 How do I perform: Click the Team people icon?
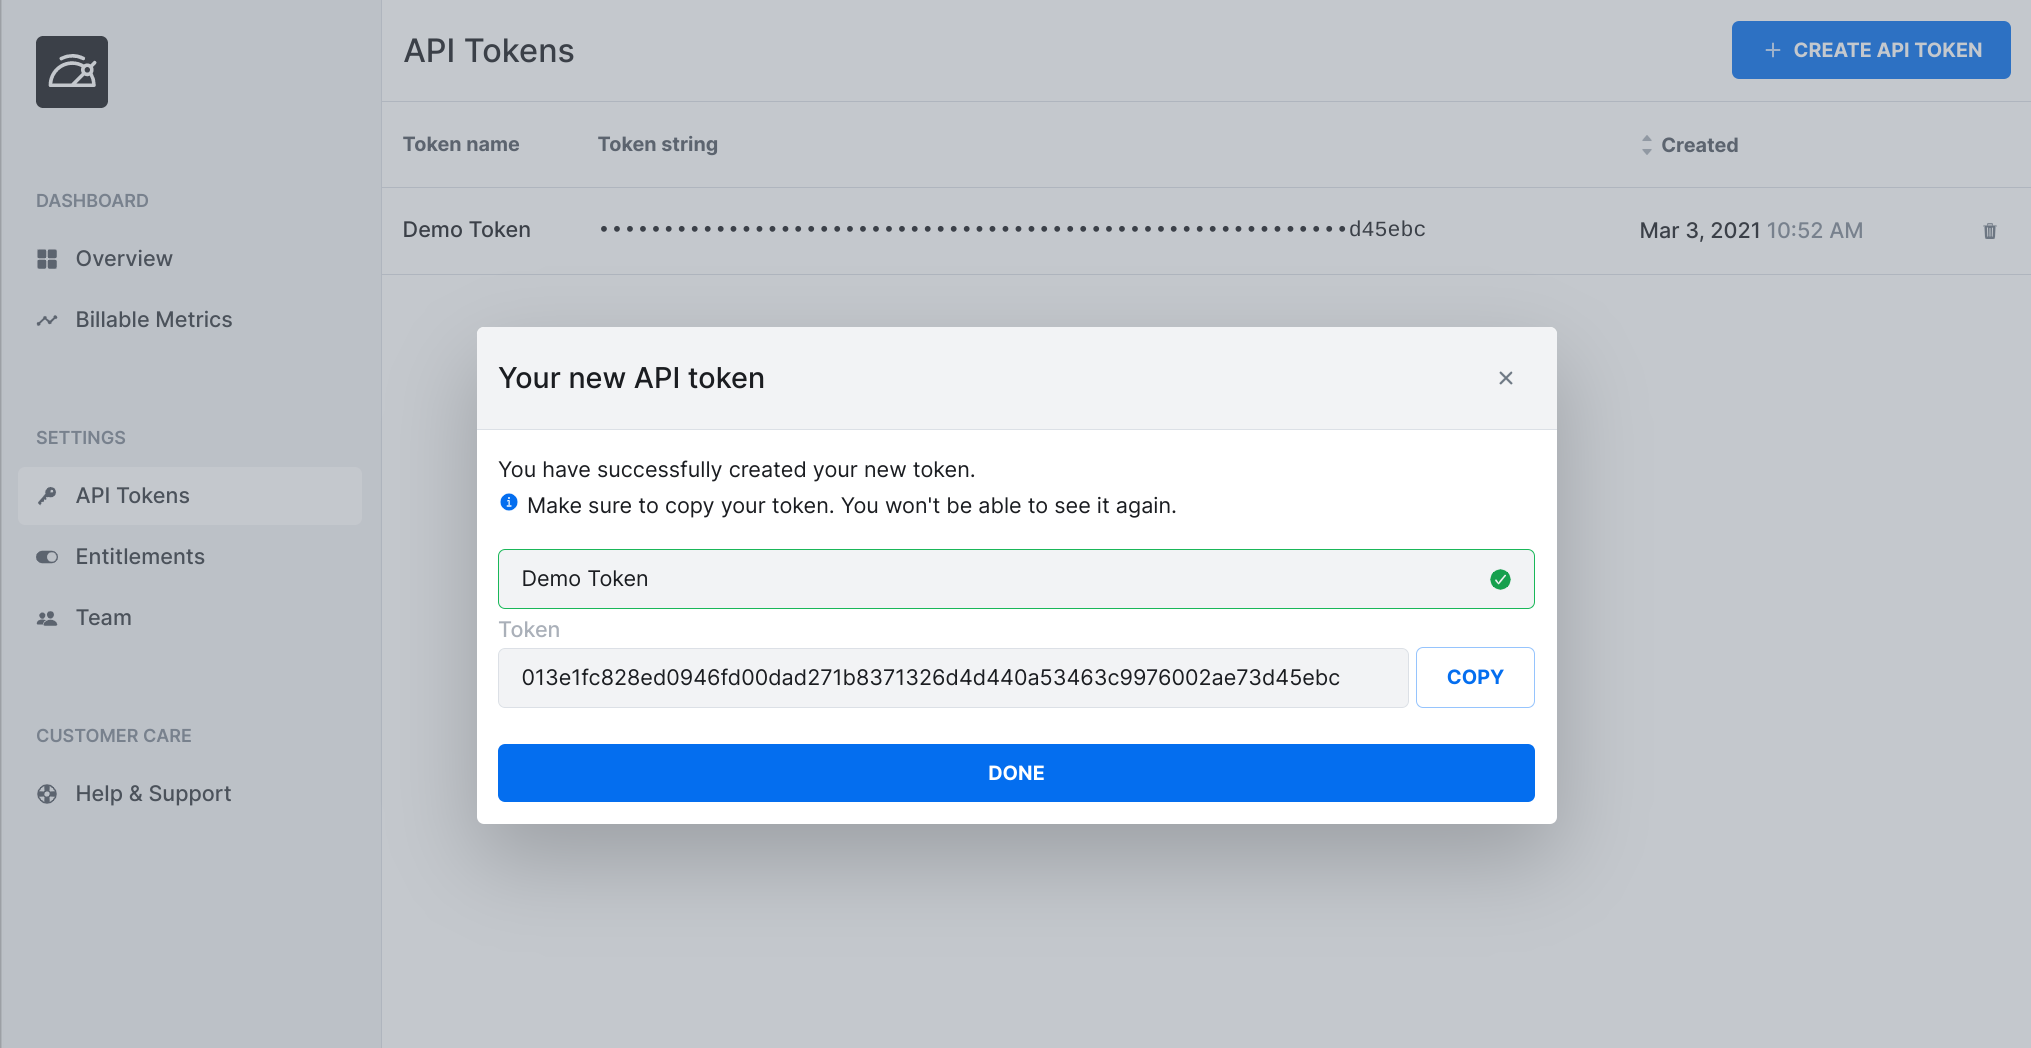coord(47,618)
